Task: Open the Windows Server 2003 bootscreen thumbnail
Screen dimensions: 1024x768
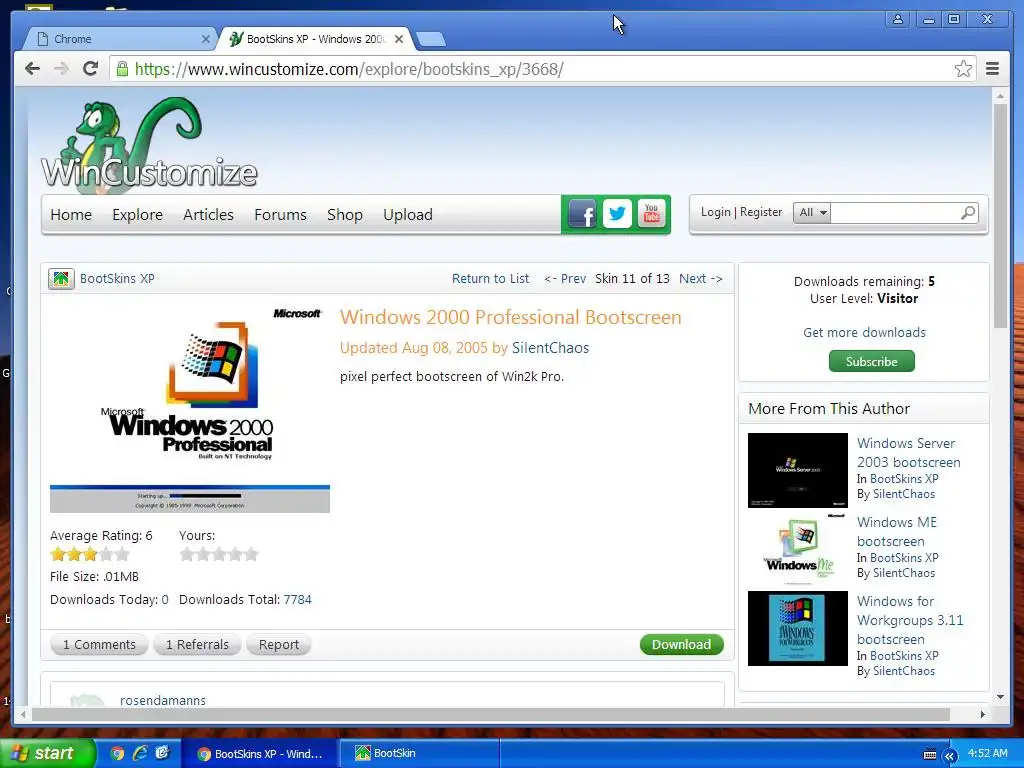Action: pos(797,470)
